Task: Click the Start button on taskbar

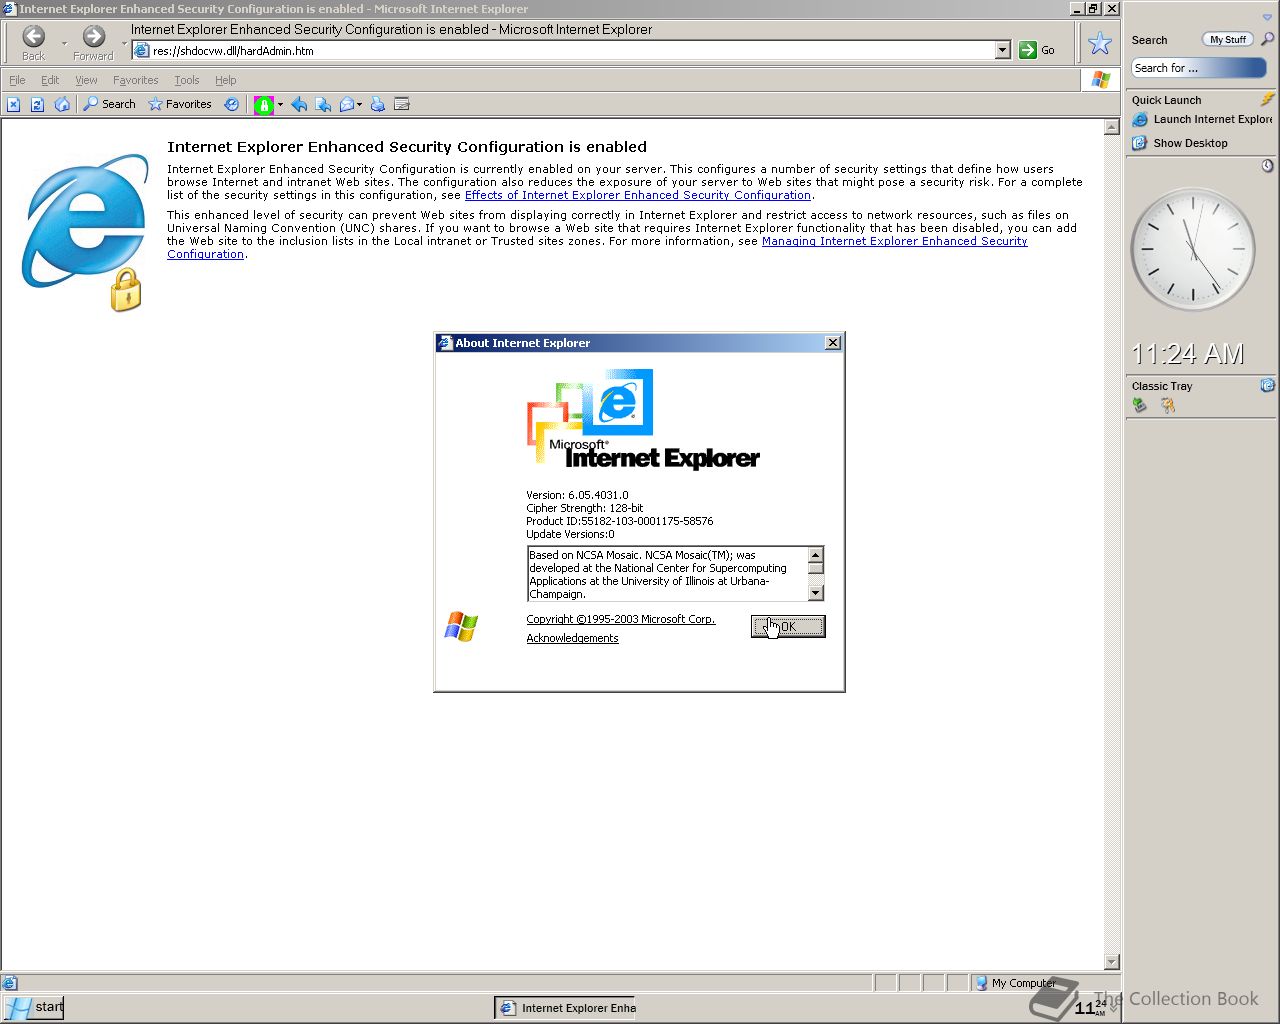Action: coord(33,1007)
